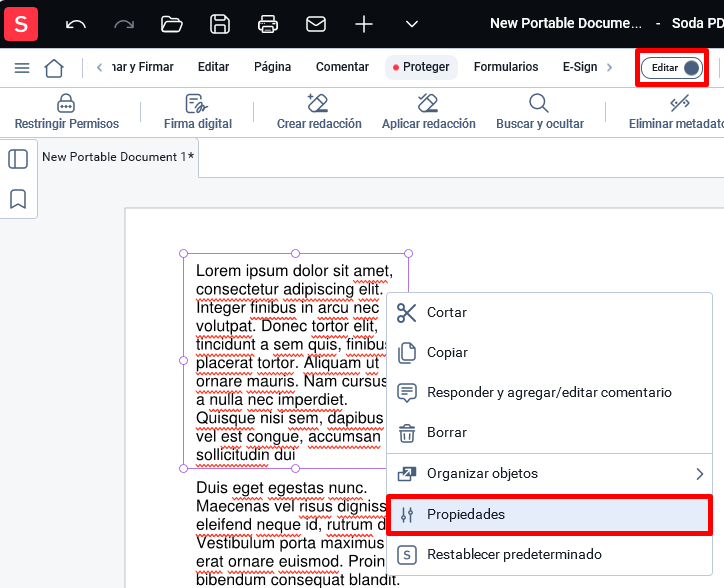The height and width of the screenshot is (588, 724).
Task: Select the New Portable Document 1 tab
Action: tap(118, 157)
